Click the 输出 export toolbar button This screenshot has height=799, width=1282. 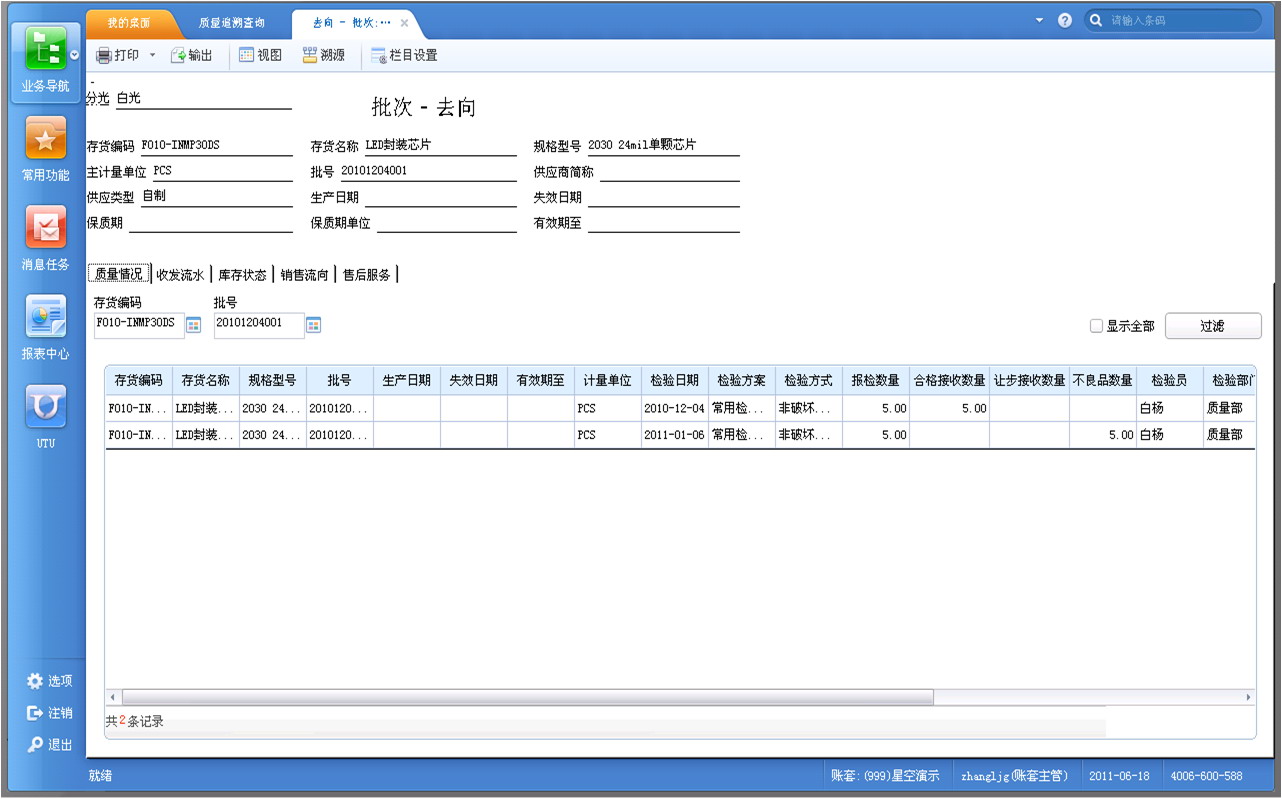[192, 55]
